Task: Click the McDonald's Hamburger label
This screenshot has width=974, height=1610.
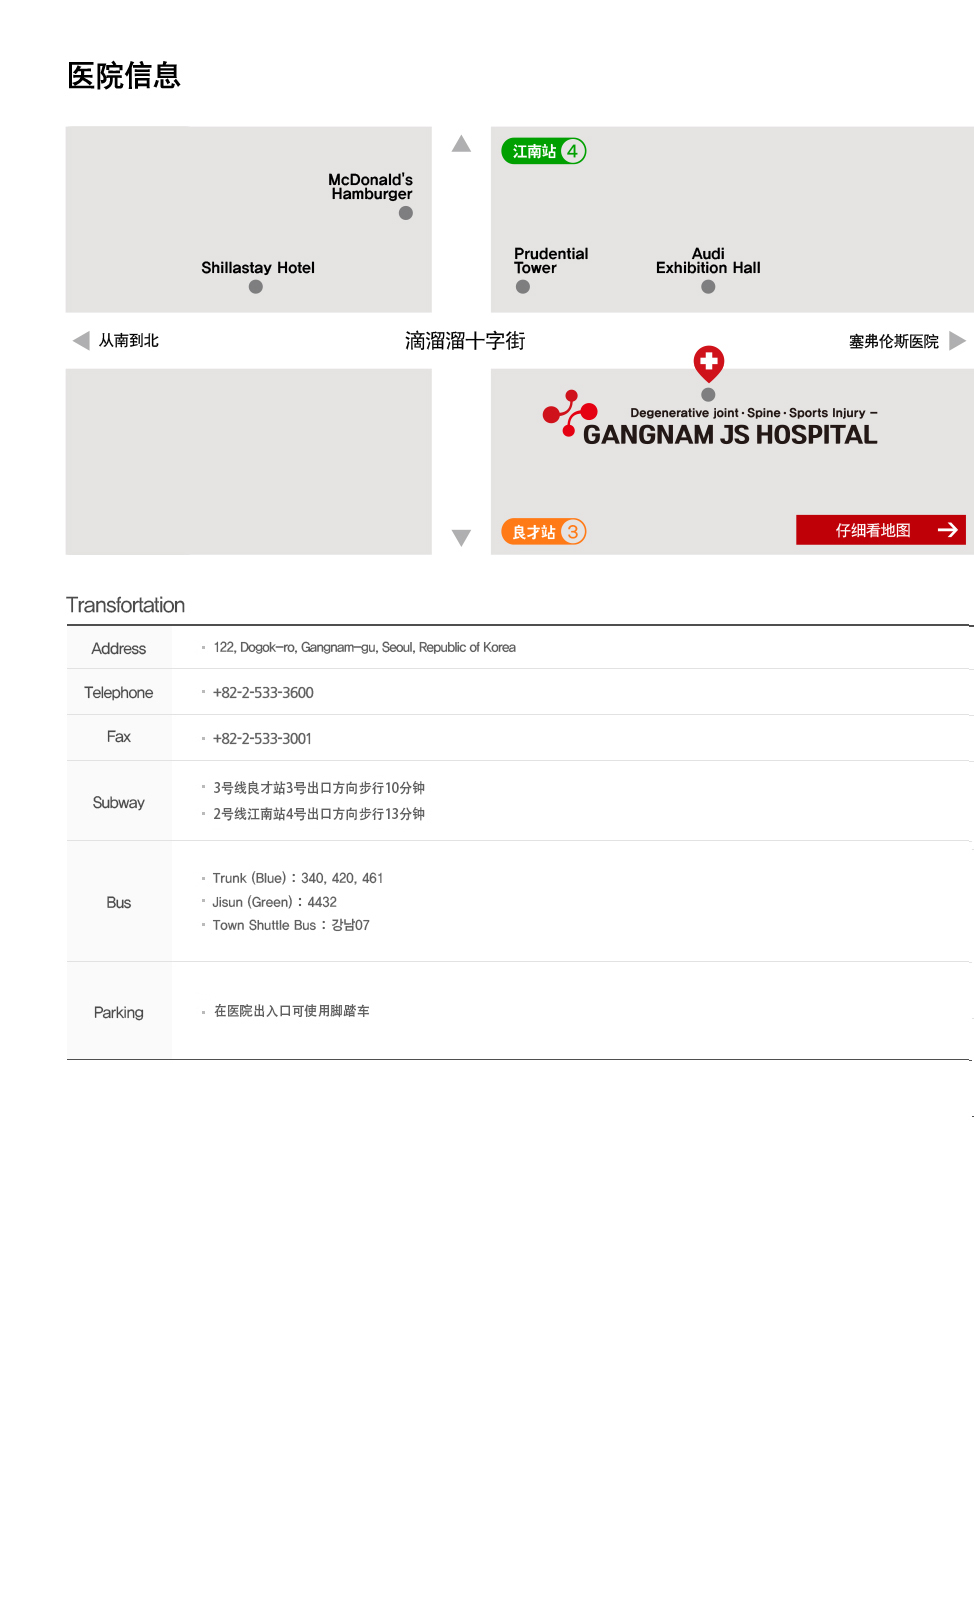Action: (x=371, y=187)
